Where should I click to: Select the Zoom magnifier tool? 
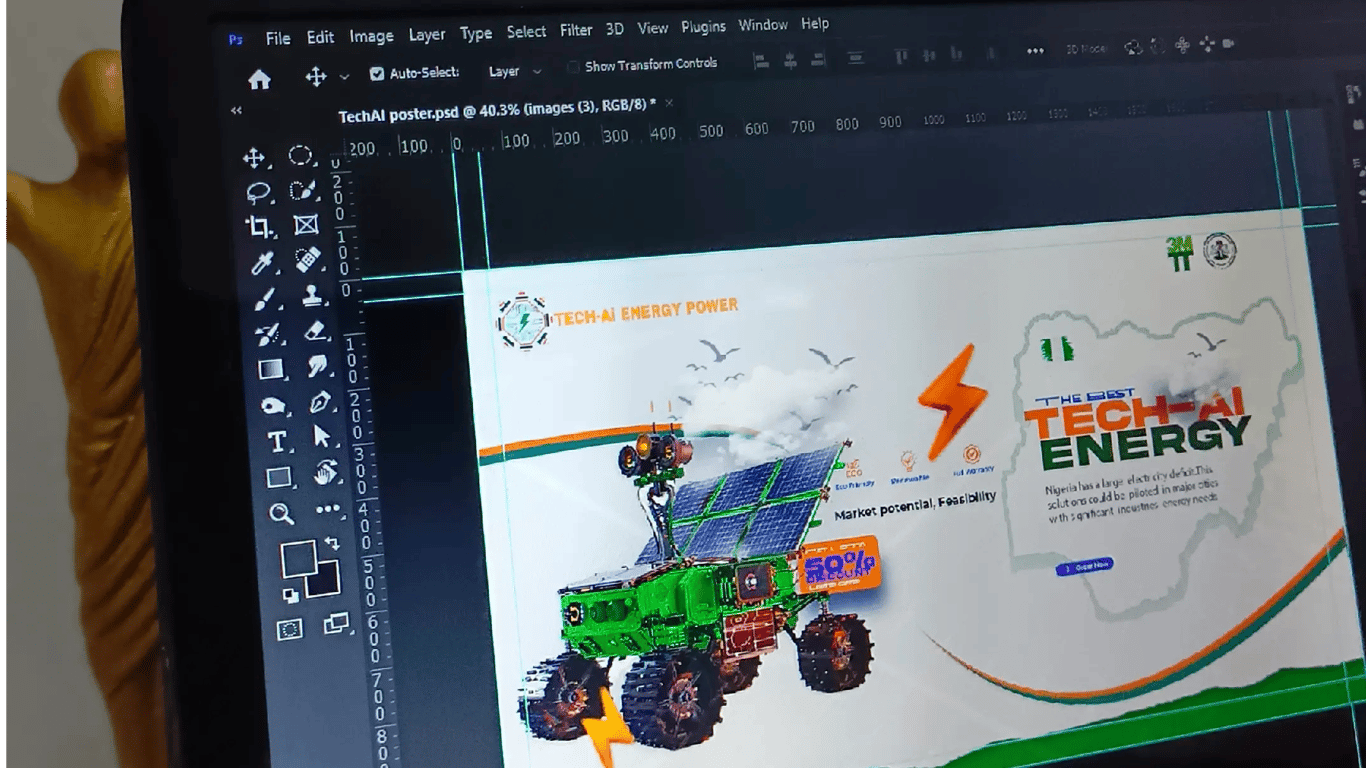(282, 514)
